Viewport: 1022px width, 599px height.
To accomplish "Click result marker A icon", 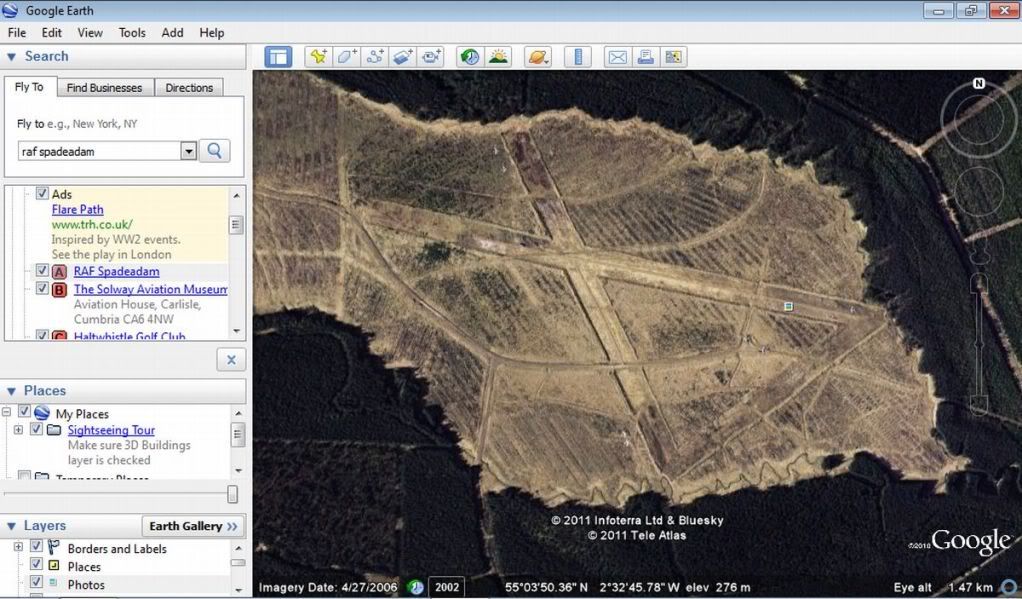I will coord(59,272).
